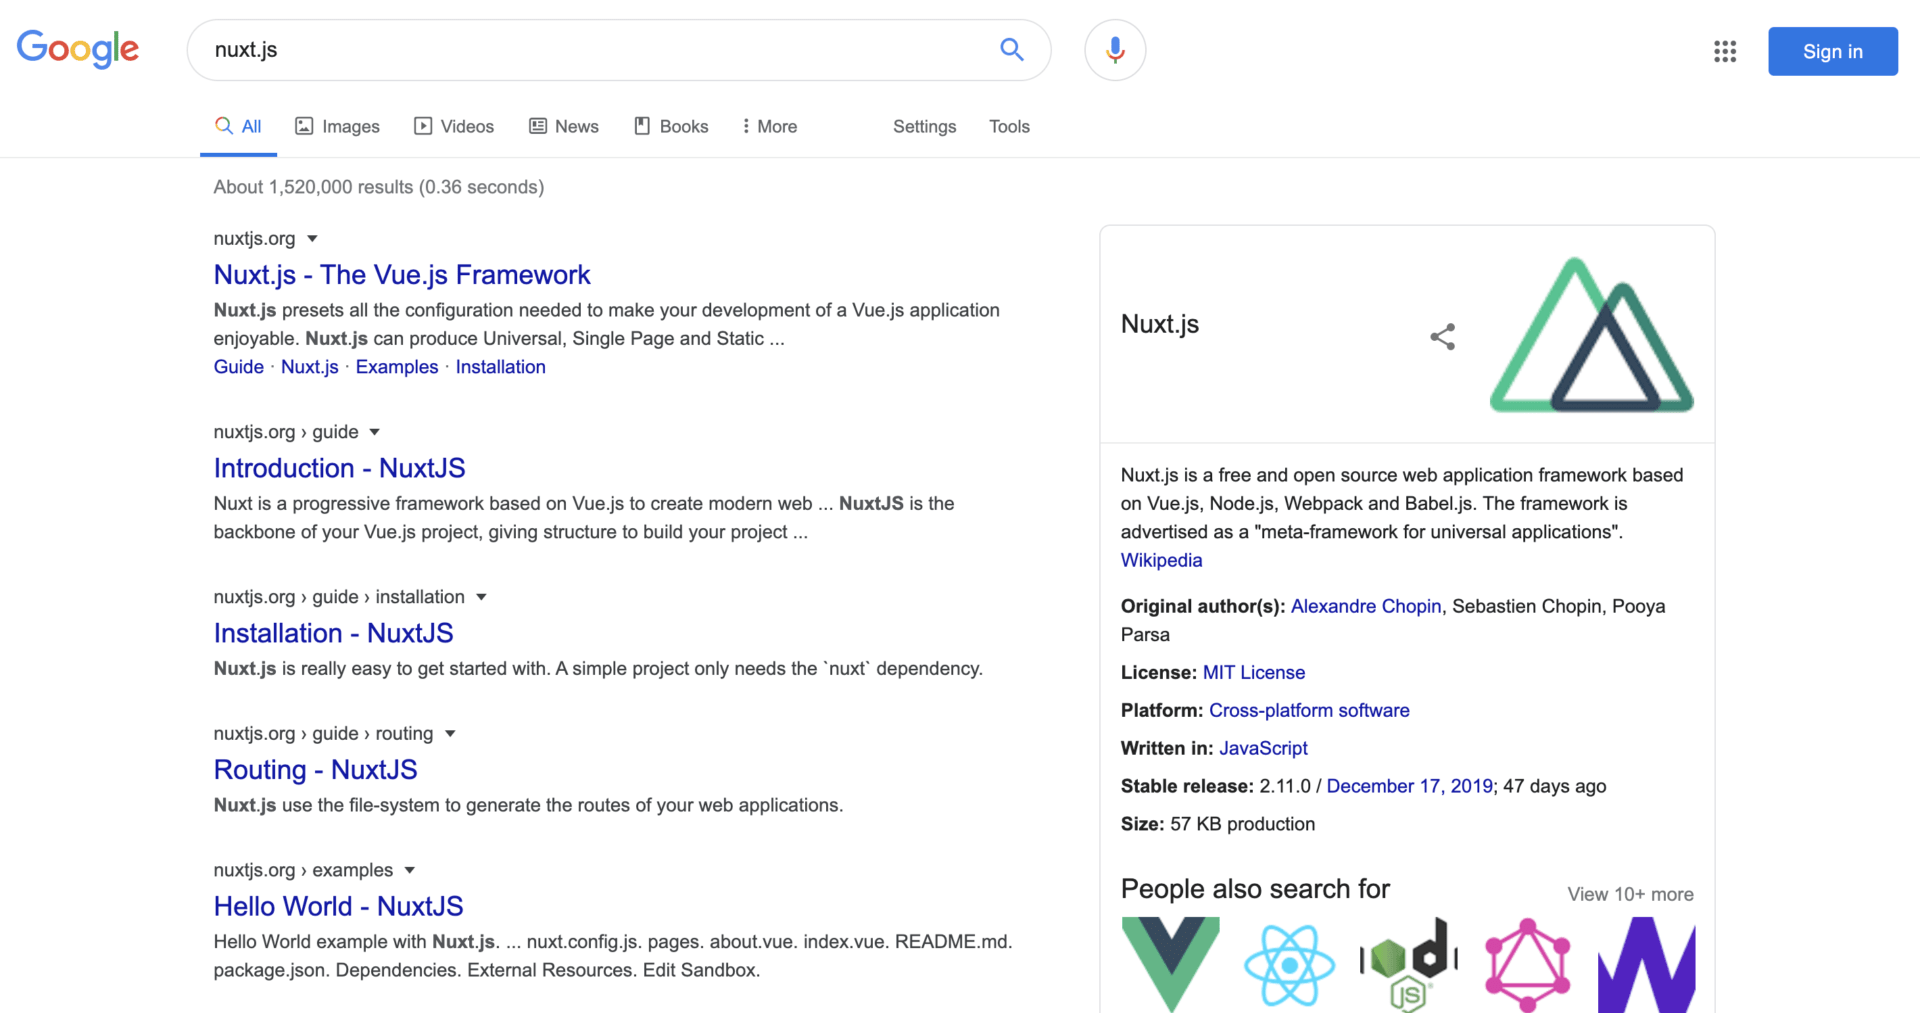Open Introduction - NuxtJS result
Viewport: 1920px width, 1013px height.
point(339,468)
